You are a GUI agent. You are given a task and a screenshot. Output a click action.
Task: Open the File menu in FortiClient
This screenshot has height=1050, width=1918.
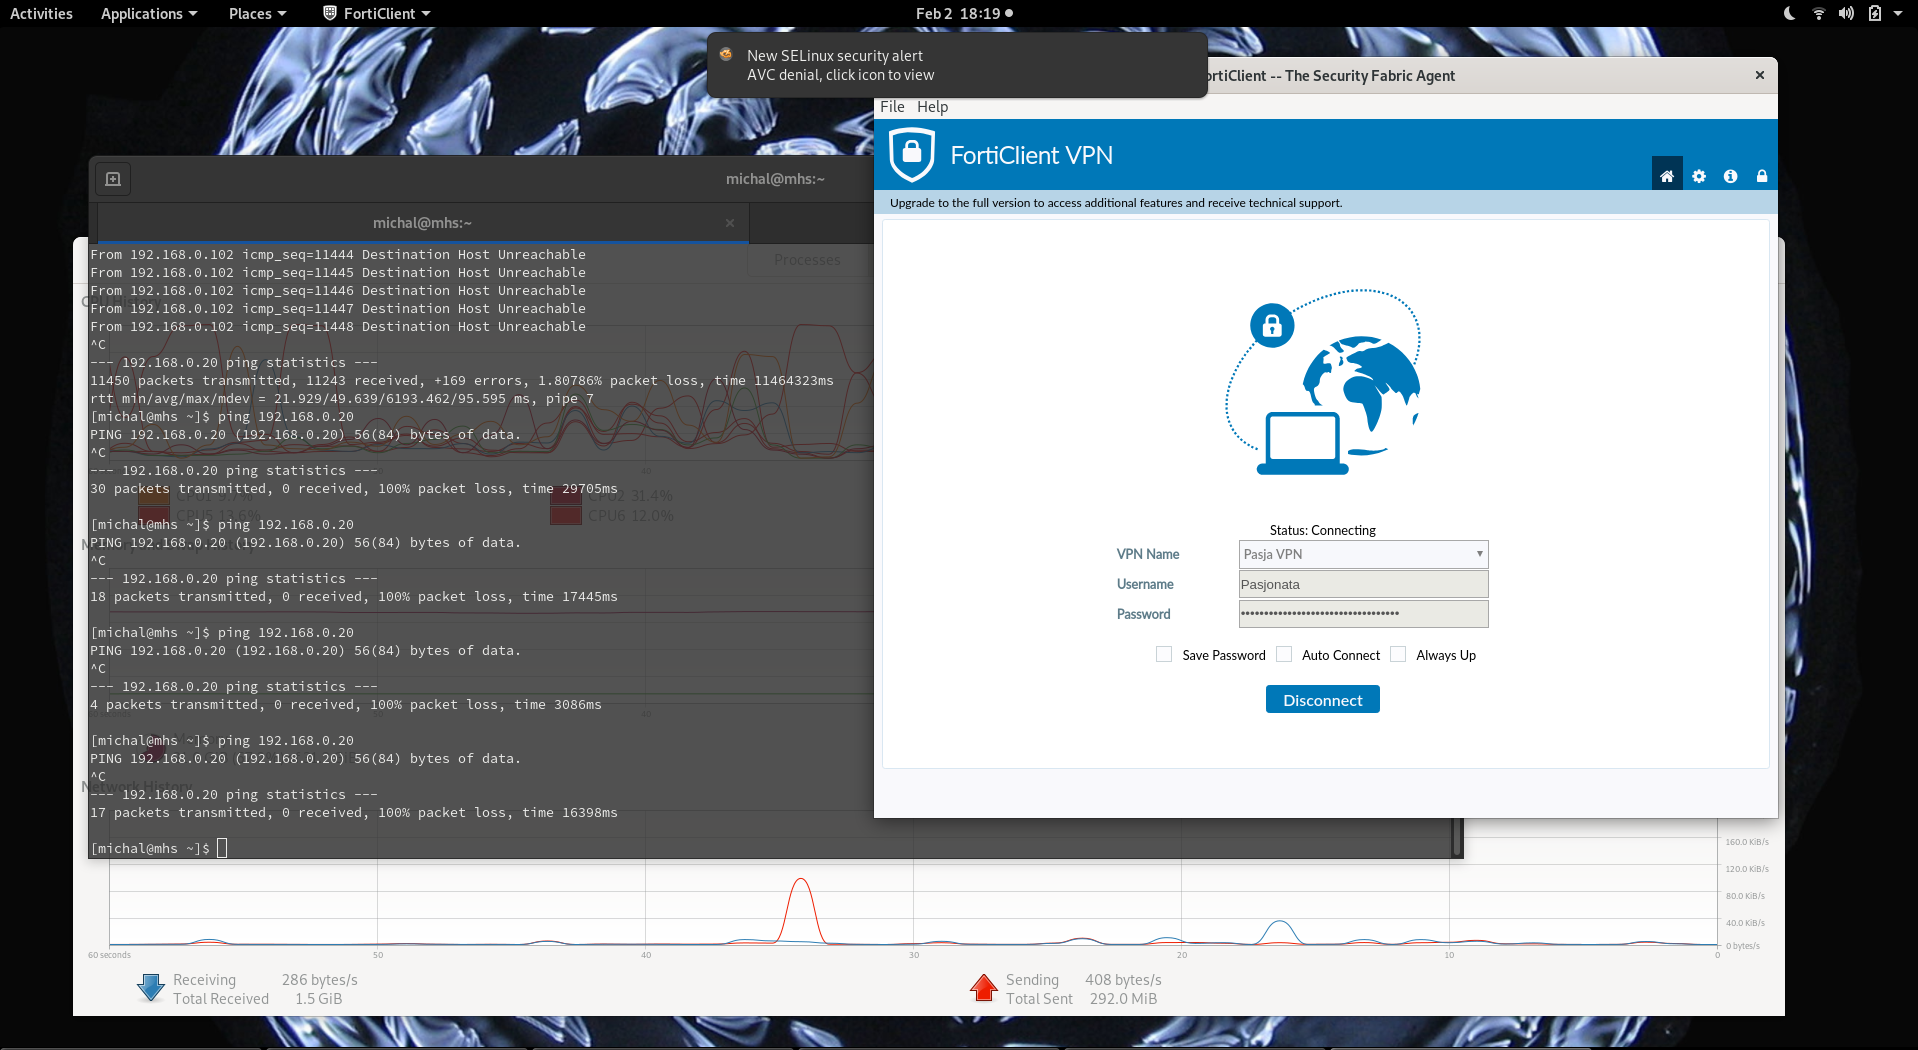pyautogui.click(x=892, y=106)
